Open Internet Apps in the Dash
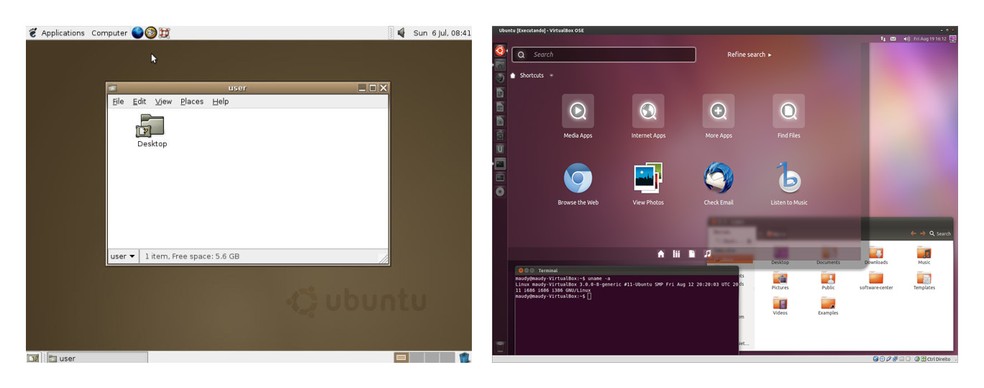The width and height of the screenshot is (984, 388). pyautogui.click(x=648, y=117)
